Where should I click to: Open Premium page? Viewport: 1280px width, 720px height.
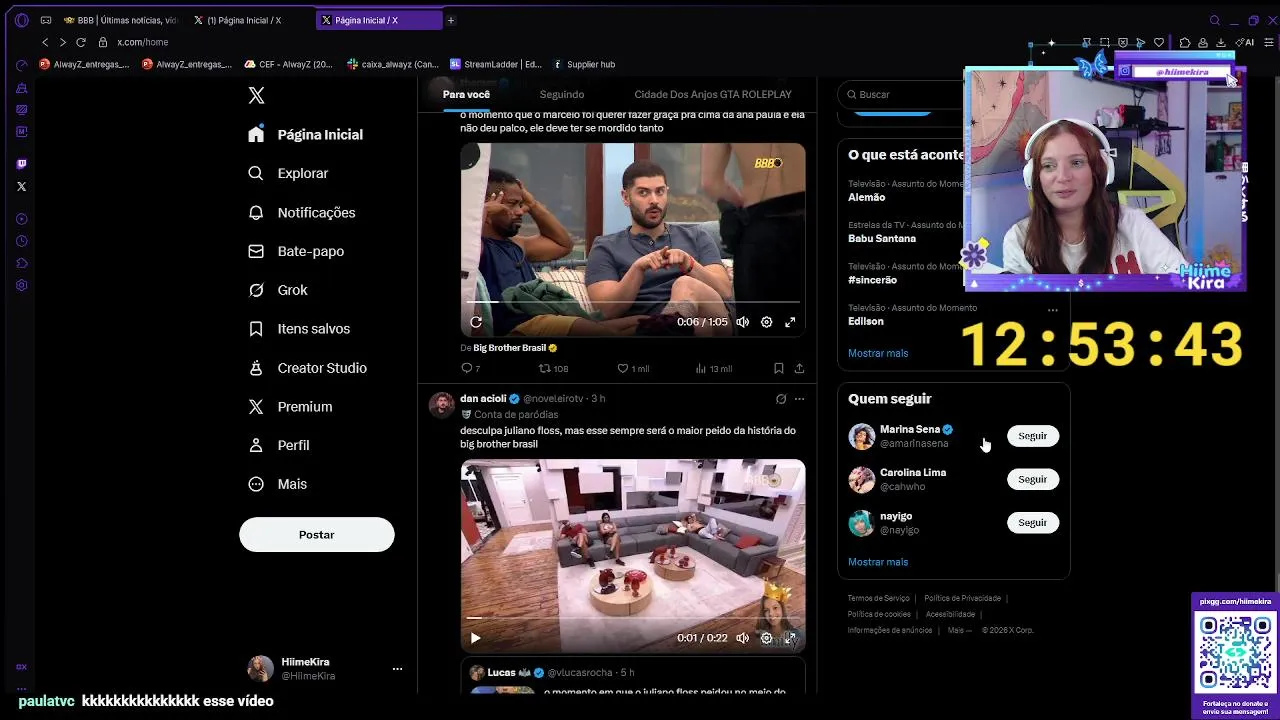291,407
